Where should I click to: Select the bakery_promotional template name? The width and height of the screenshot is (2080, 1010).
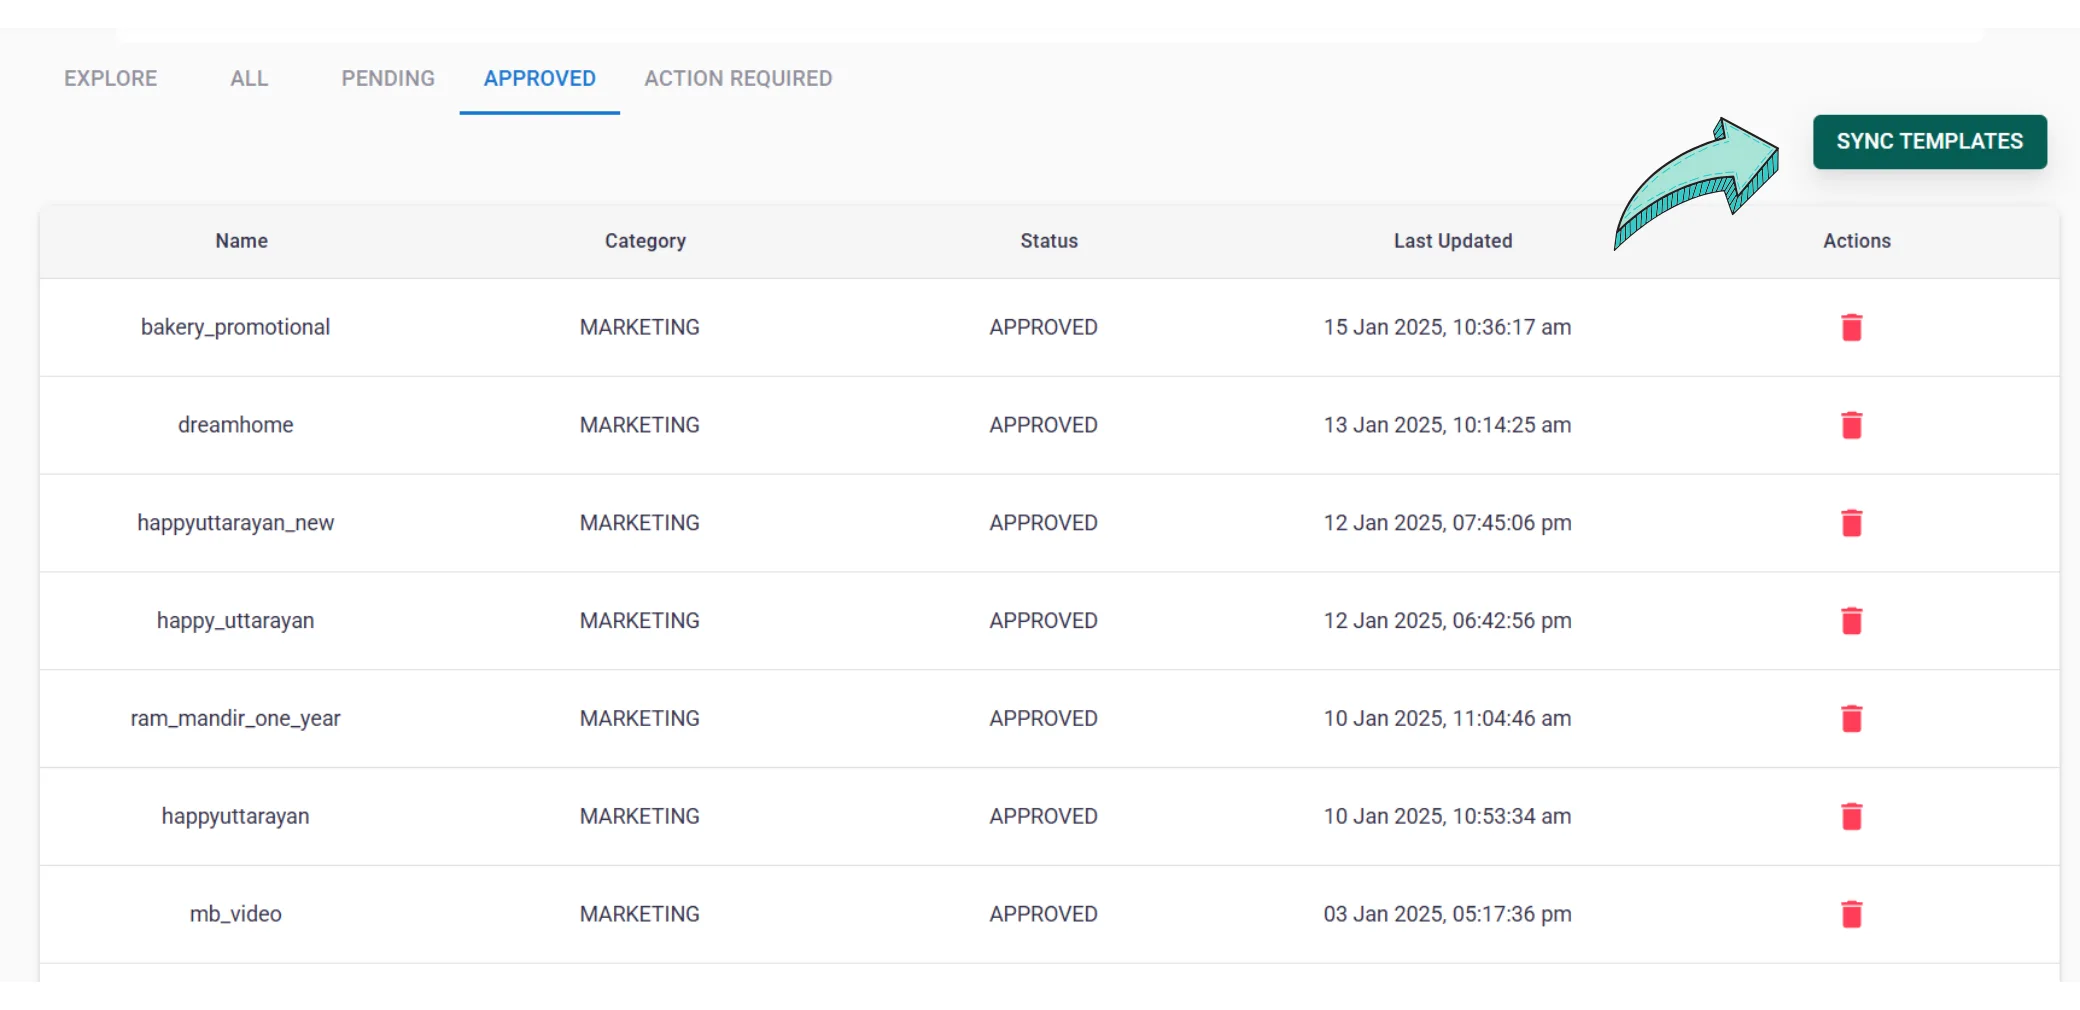tap(236, 327)
